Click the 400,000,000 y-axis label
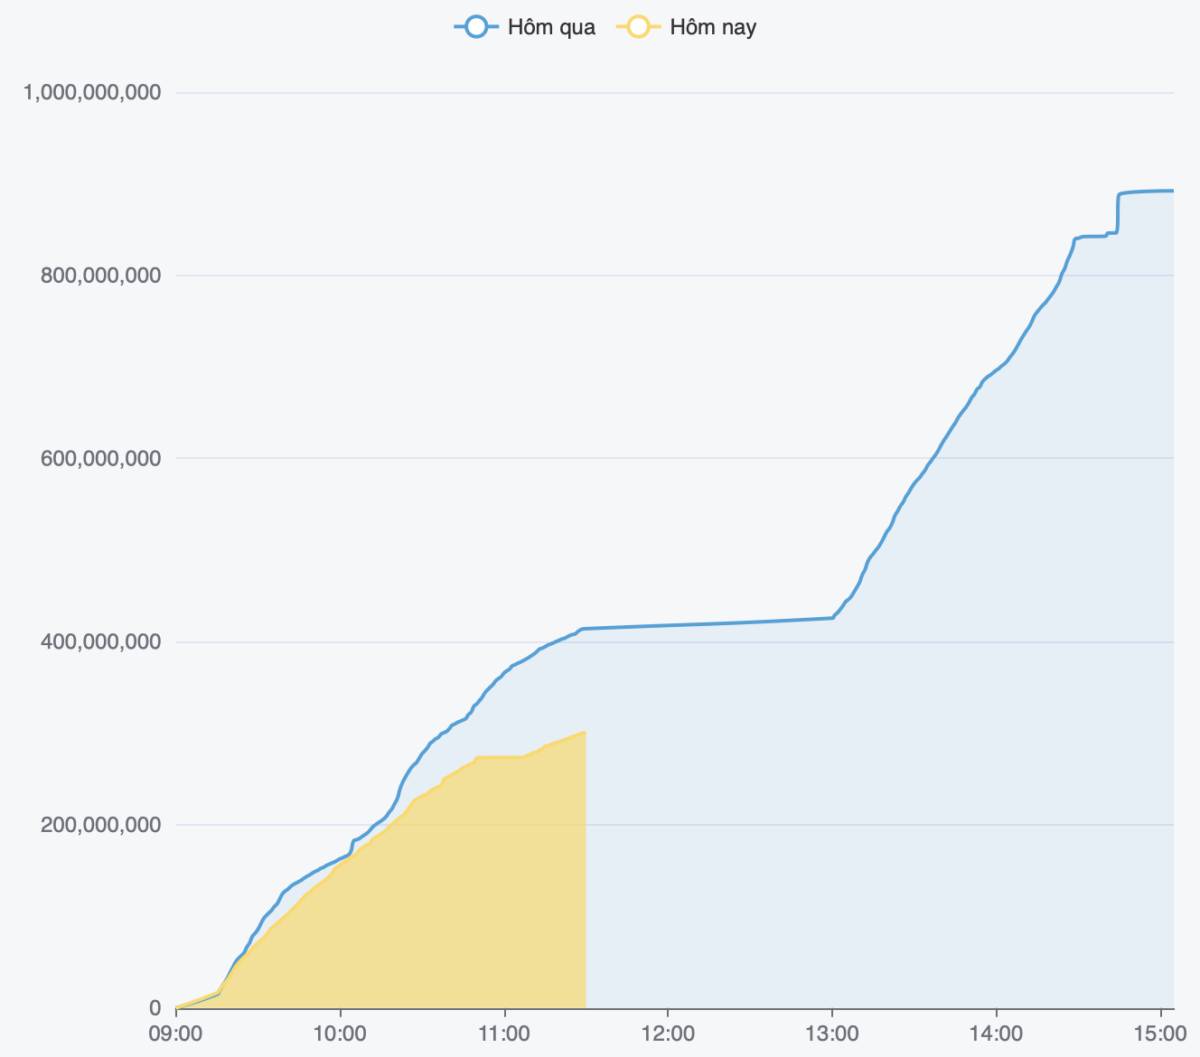The width and height of the screenshot is (1200, 1057). [x=100, y=642]
